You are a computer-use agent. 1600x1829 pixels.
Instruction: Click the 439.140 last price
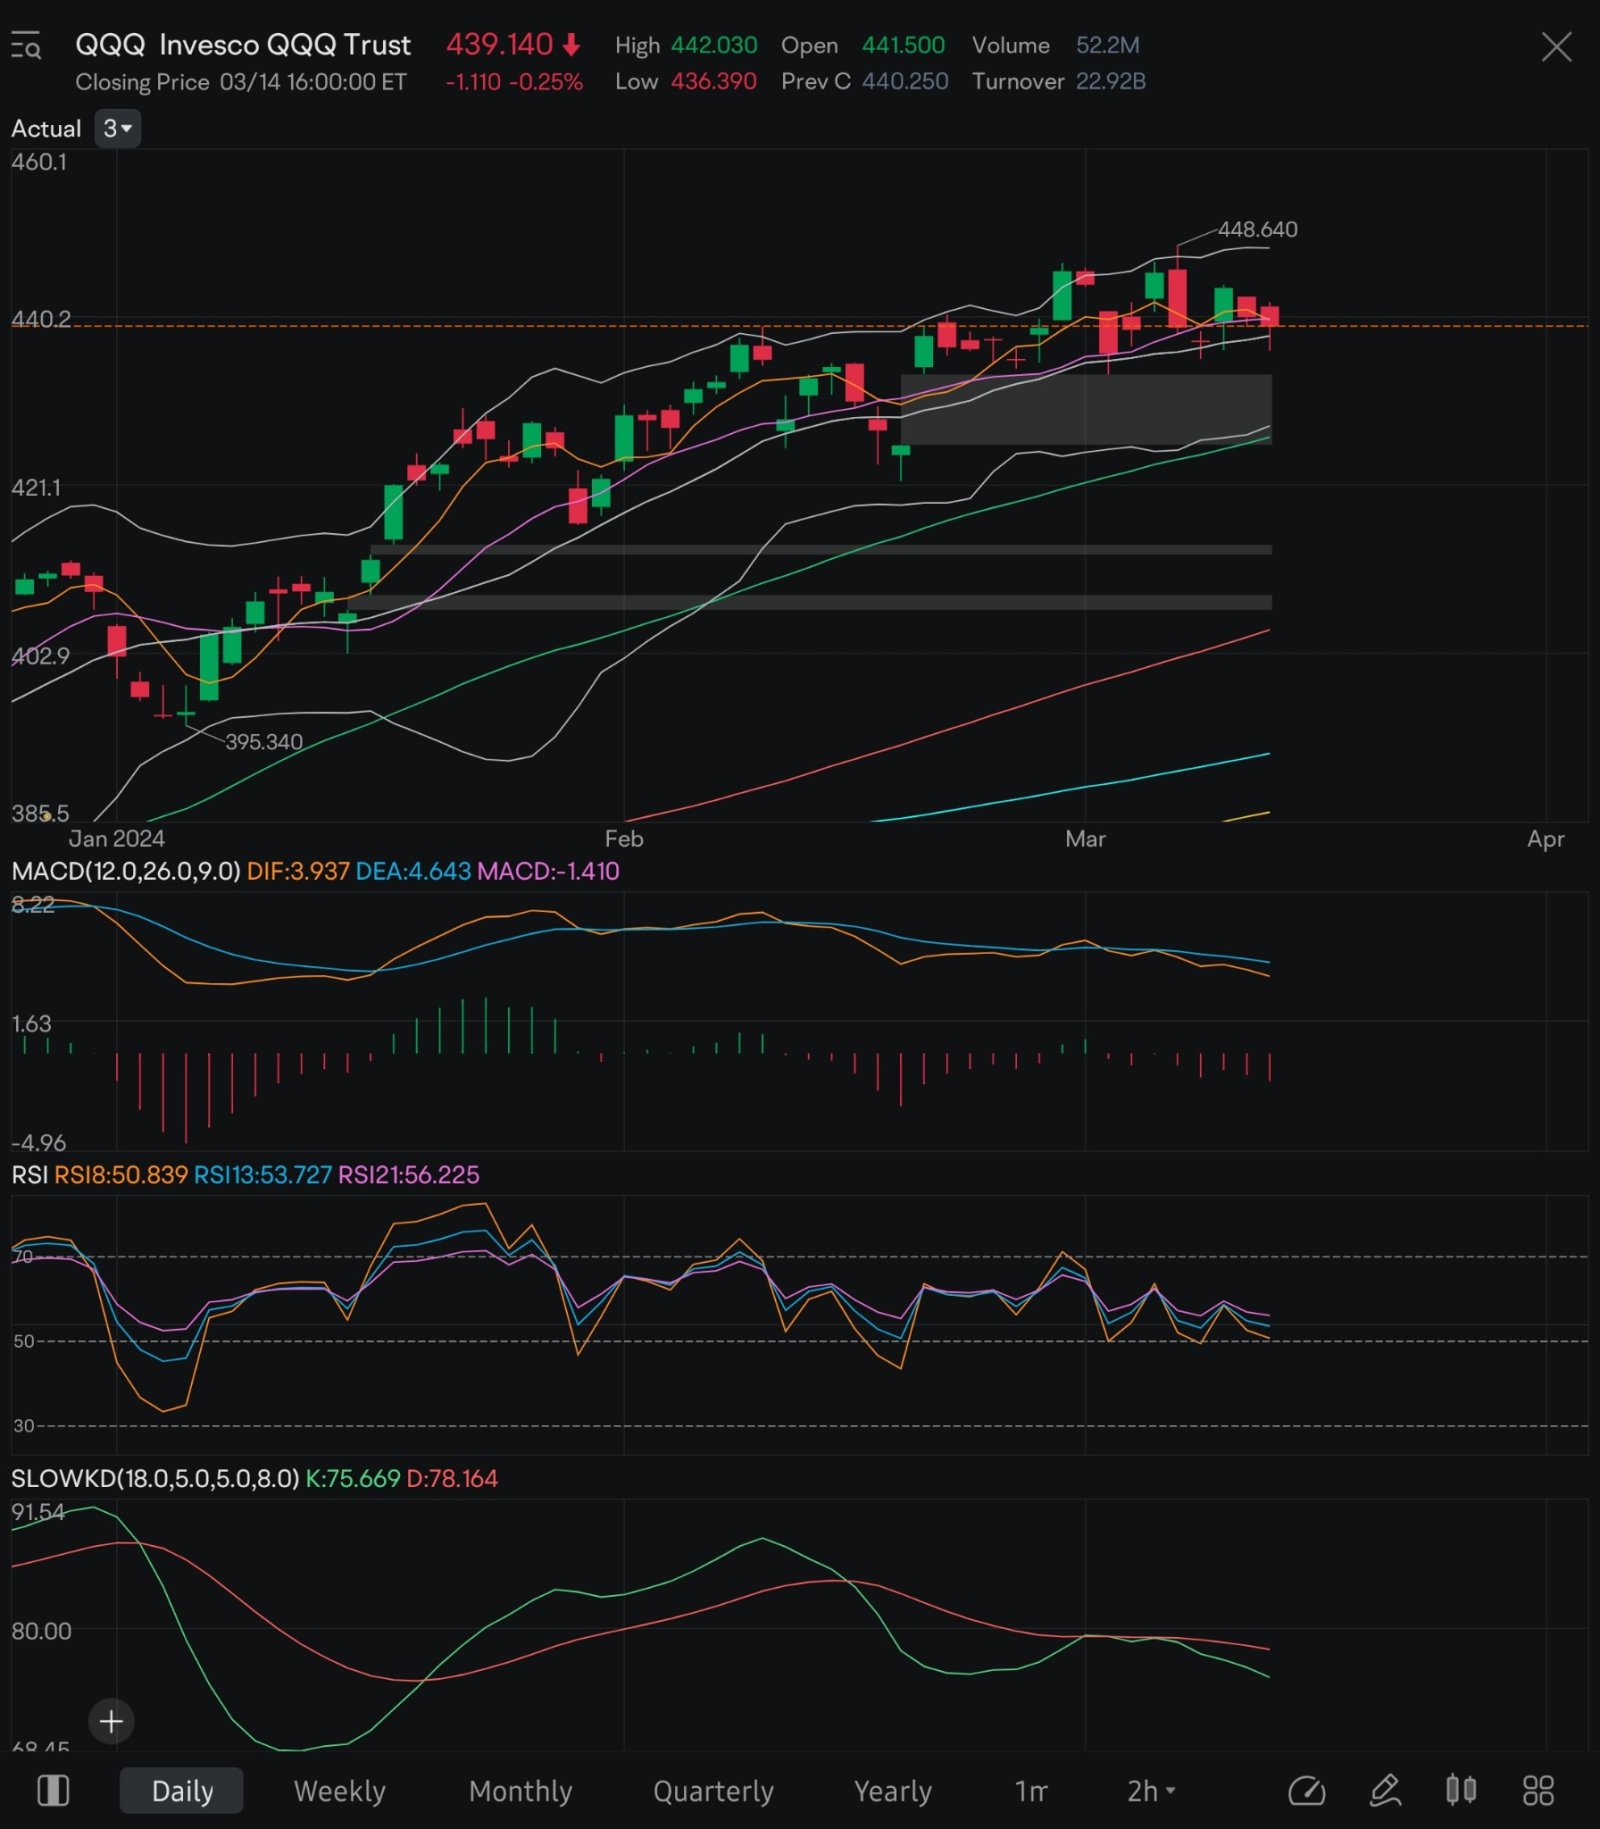[x=499, y=45]
